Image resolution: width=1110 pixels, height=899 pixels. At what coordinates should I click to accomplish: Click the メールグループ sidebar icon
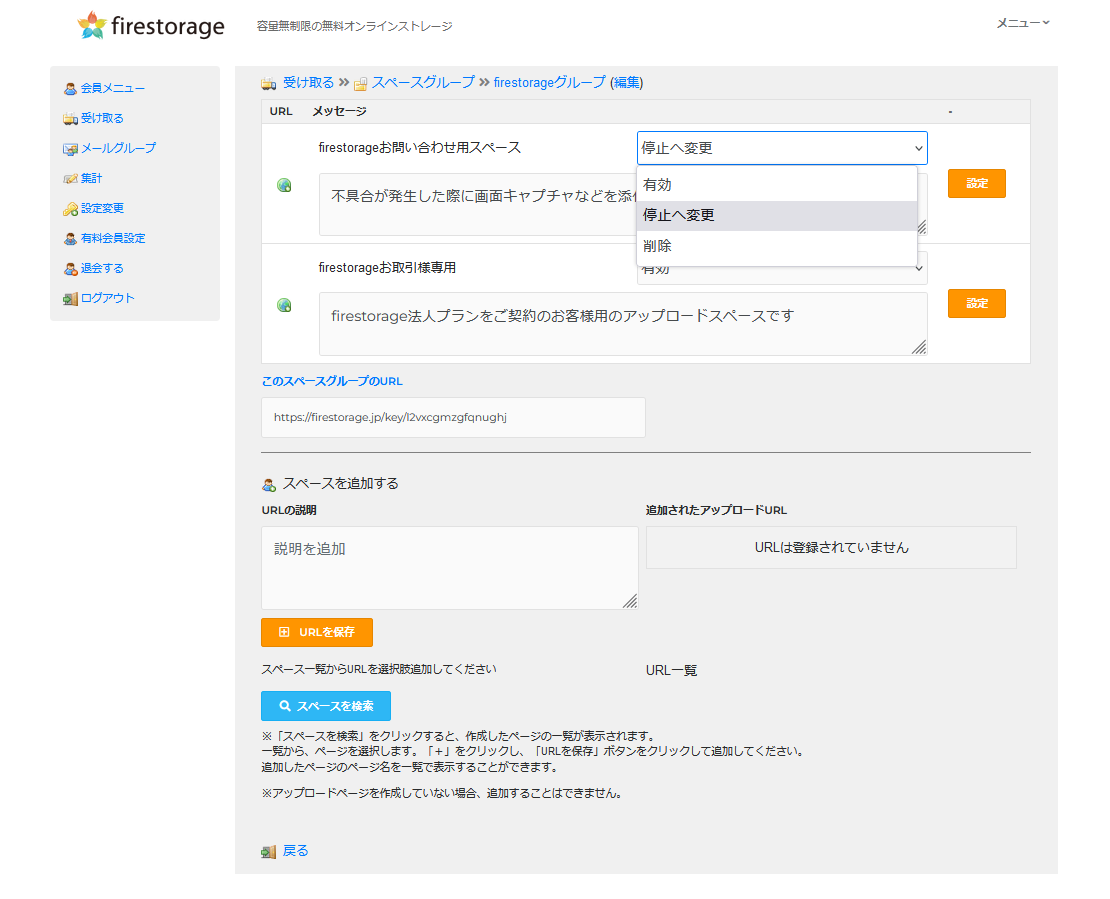click(70, 149)
